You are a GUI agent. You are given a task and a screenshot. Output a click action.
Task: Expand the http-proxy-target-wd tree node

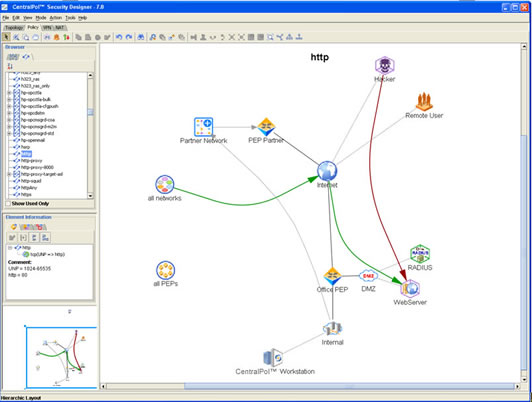pyautogui.click(x=10, y=174)
